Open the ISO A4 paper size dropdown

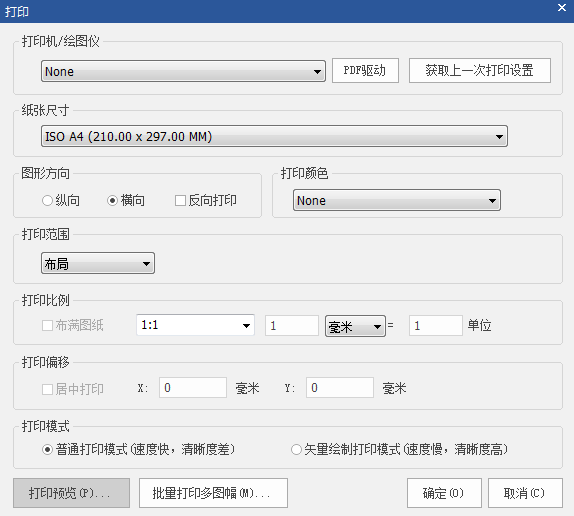coord(274,136)
